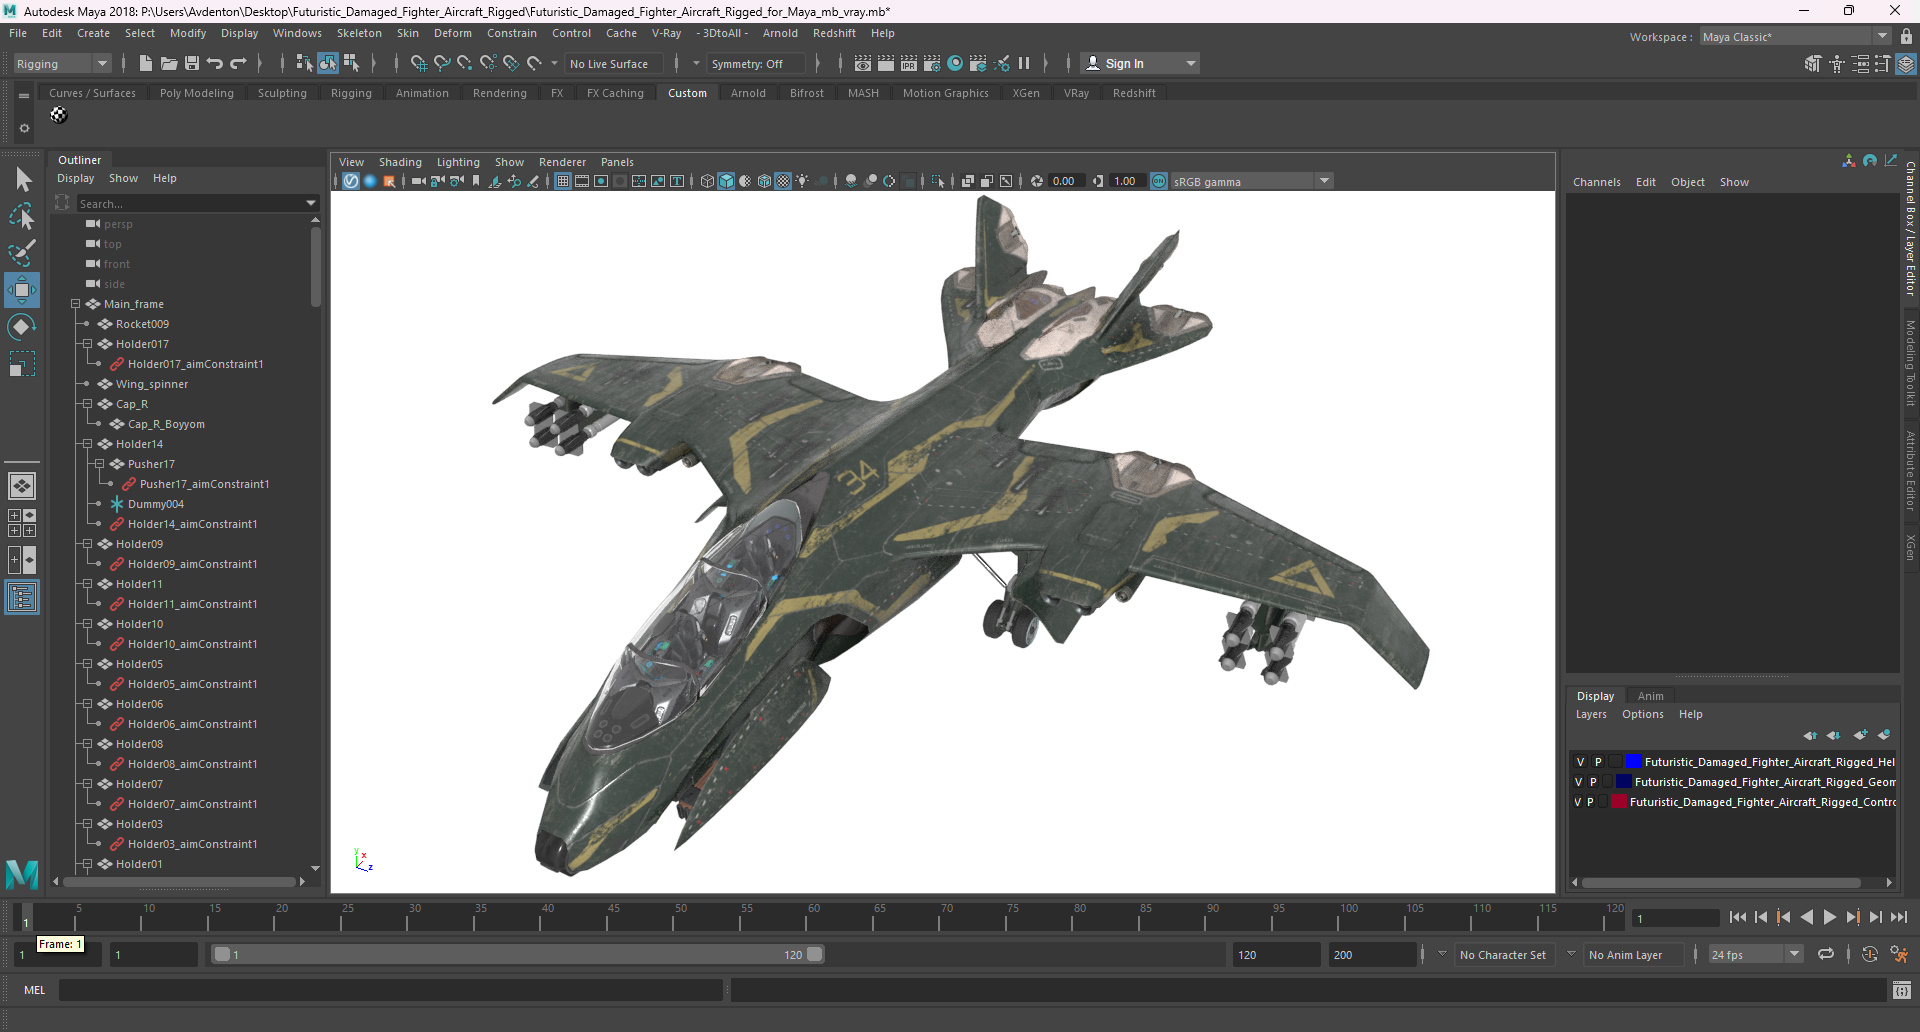This screenshot has width=1920, height=1032.
Task: Collapse the Cap_R node in Outliner
Action: pos(87,404)
